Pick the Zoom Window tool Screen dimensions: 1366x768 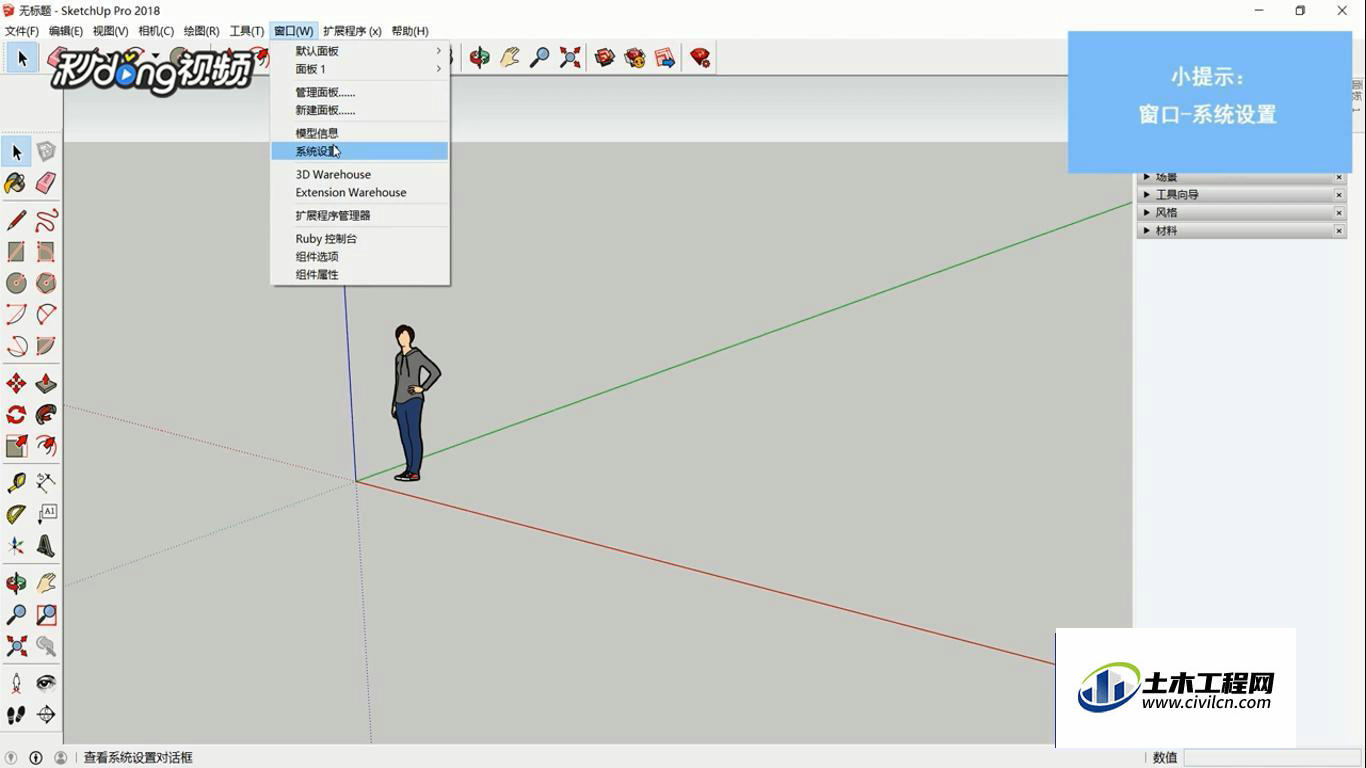pos(46,615)
